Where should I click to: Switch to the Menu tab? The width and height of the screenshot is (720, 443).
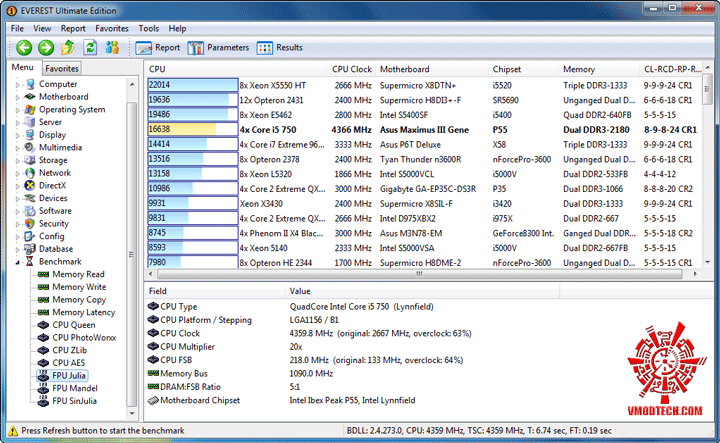pos(22,67)
